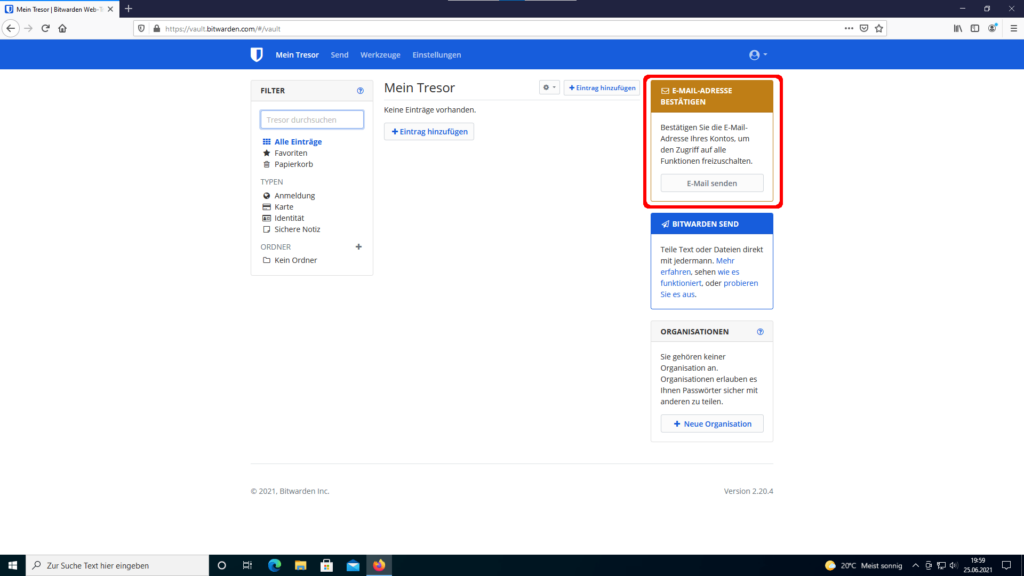Image resolution: width=1024 pixels, height=576 pixels.
Task: Click the Neue Organisation button
Action: pos(712,424)
